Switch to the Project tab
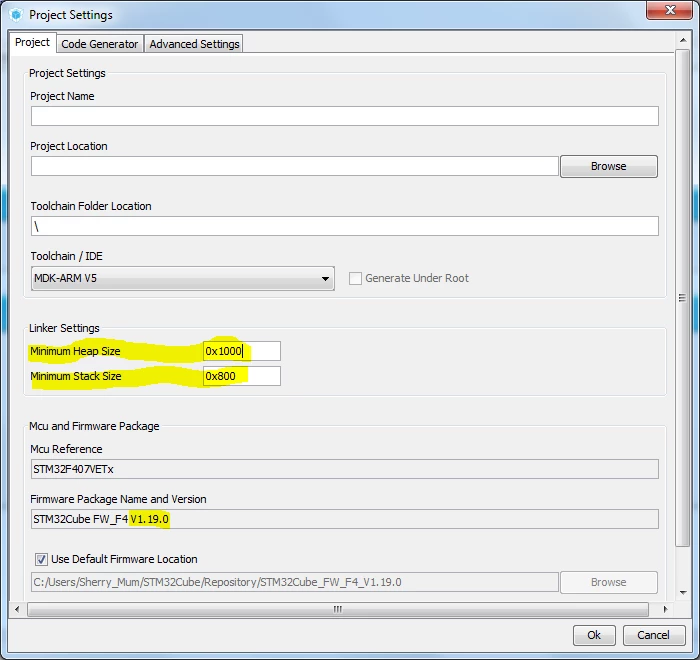The width and height of the screenshot is (700, 660). point(33,42)
